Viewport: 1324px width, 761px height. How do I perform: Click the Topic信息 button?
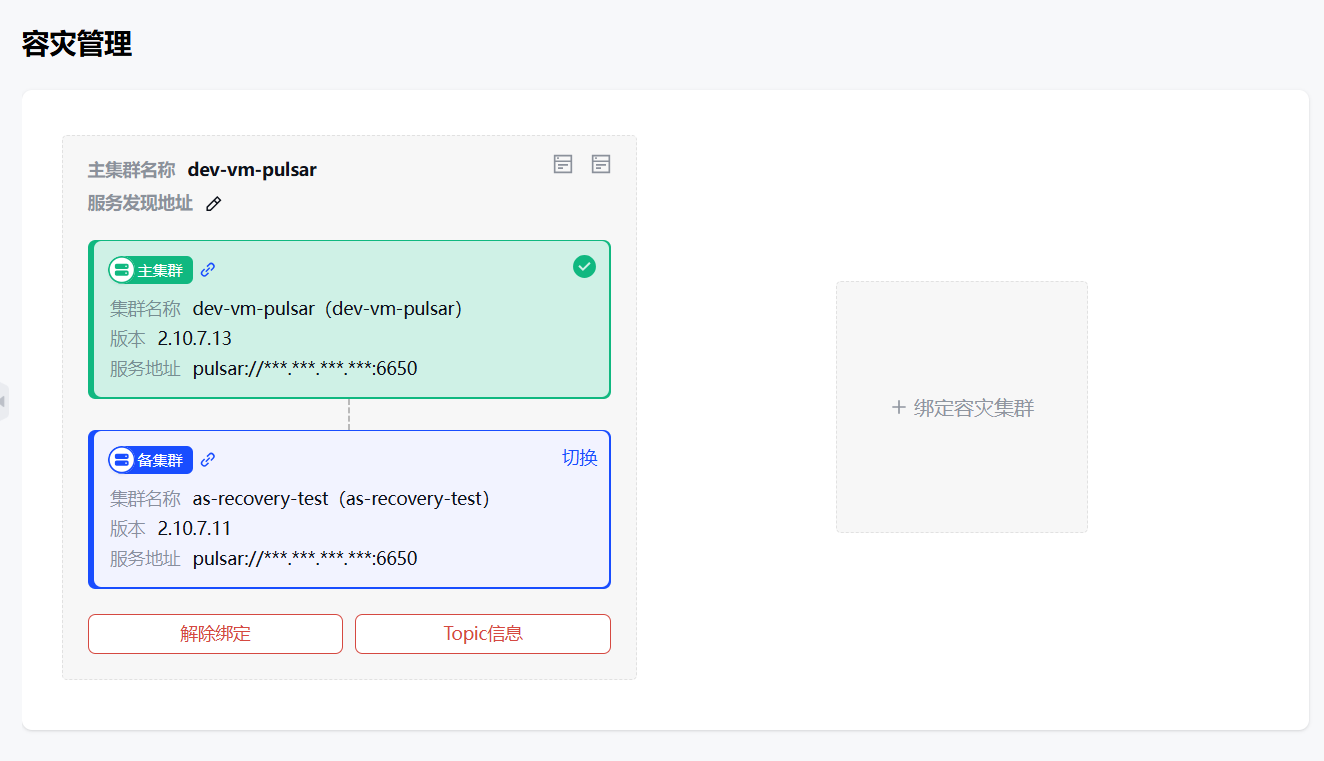pyautogui.click(x=482, y=633)
